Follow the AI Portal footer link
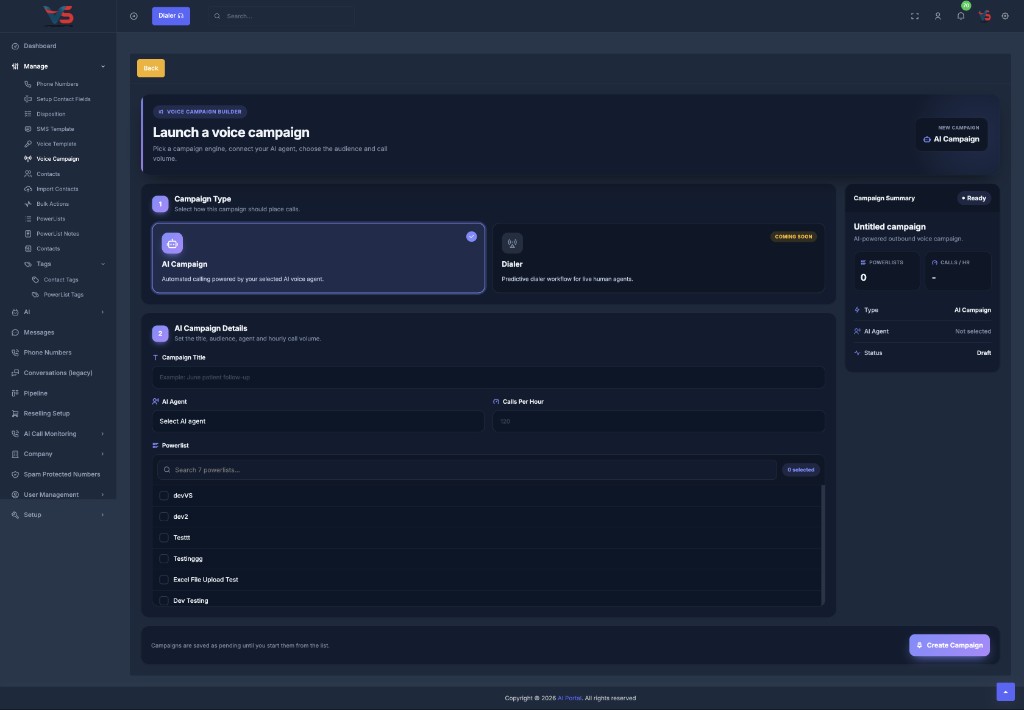The height and width of the screenshot is (710, 1024). click(569, 698)
